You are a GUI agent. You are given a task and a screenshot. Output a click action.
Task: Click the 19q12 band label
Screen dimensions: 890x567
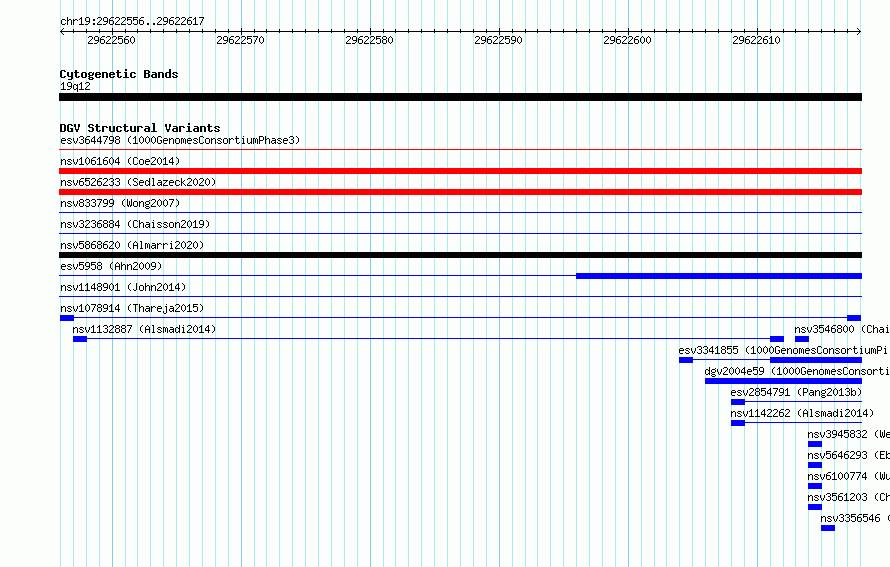click(75, 86)
